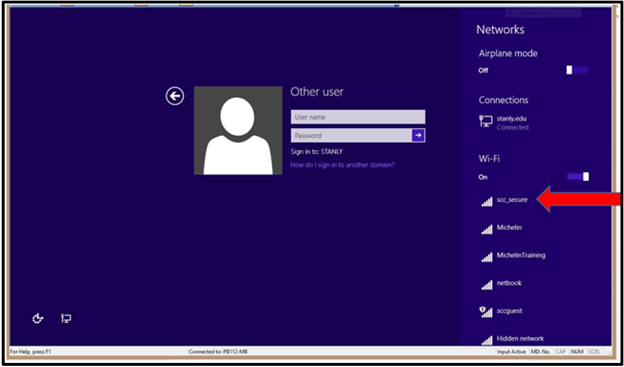The height and width of the screenshot is (367, 624).
Task: Click the back arrow beside the user picture
Action: (x=175, y=96)
